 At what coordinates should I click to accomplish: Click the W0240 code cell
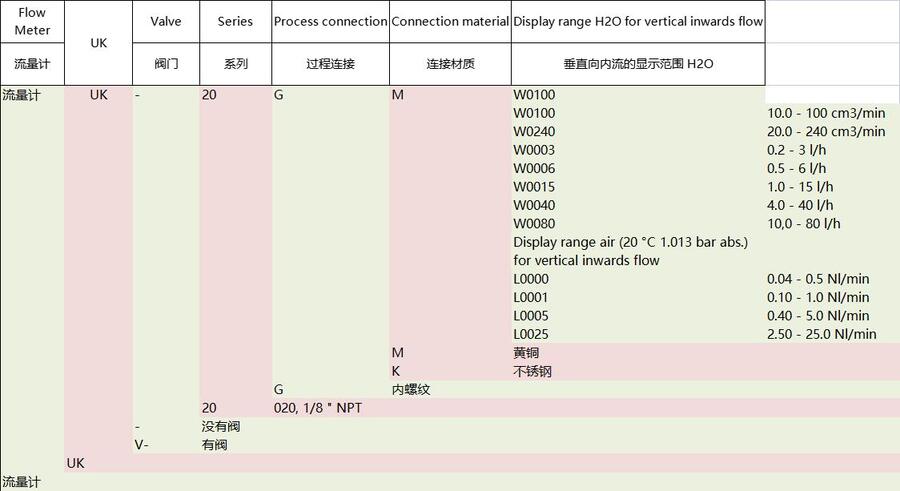coord(534,131)
